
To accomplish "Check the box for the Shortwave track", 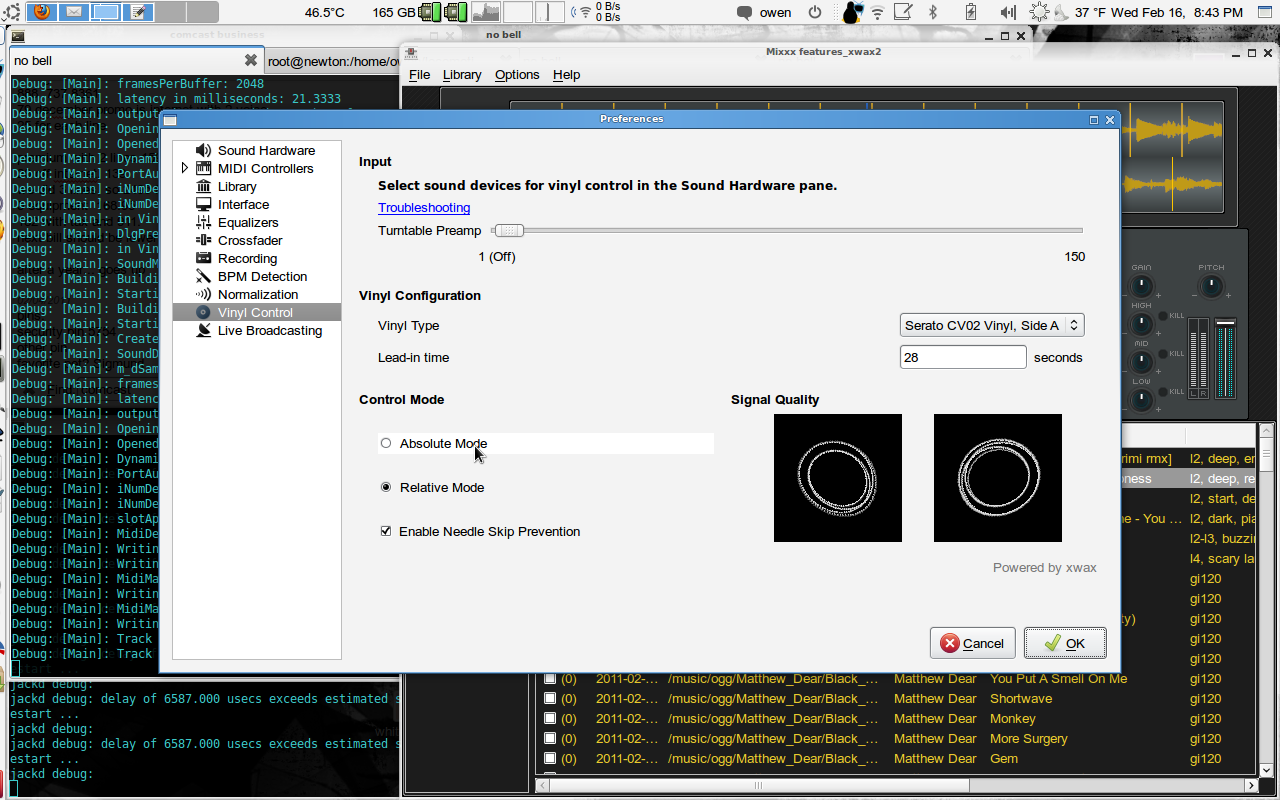I will (x=549, y=699).
